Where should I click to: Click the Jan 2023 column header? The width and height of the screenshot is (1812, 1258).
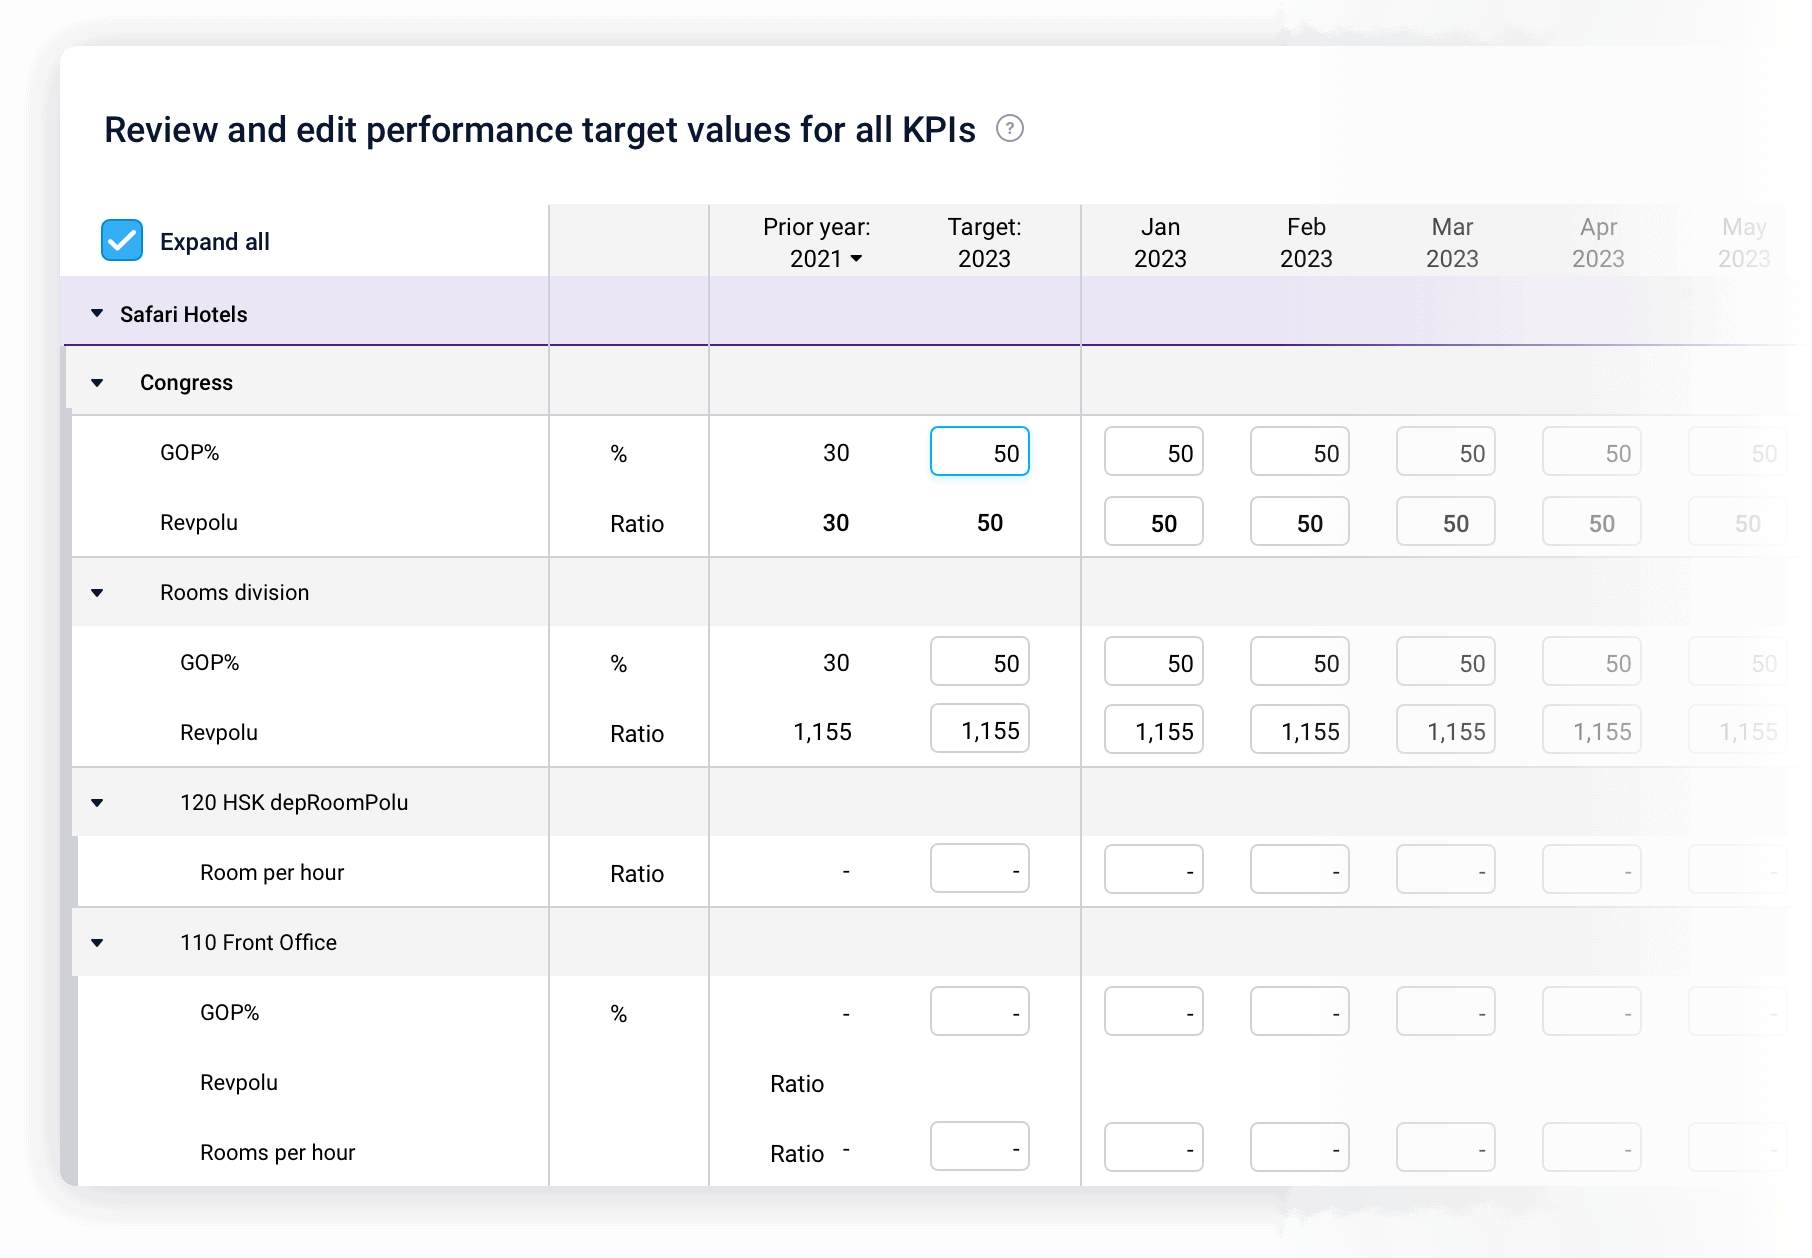click(x=1160, y=243)
